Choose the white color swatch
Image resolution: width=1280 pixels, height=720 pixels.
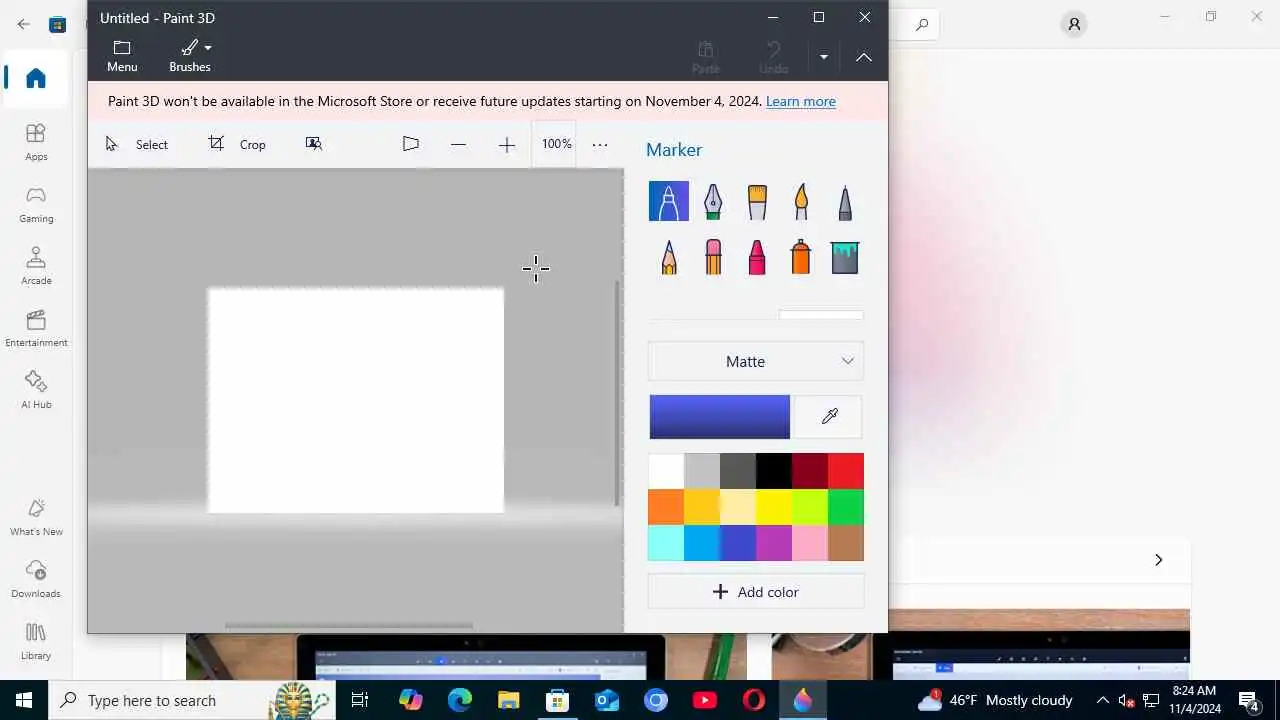click(666, 471)
